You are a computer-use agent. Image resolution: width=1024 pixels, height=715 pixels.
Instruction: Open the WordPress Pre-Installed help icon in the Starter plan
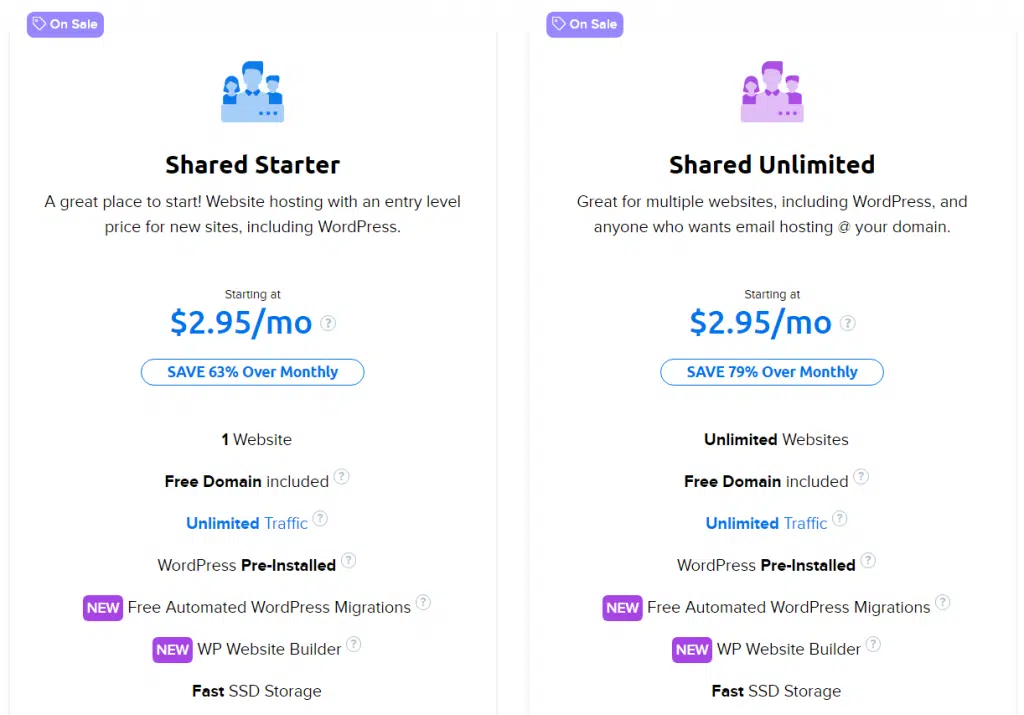[349, 560]
